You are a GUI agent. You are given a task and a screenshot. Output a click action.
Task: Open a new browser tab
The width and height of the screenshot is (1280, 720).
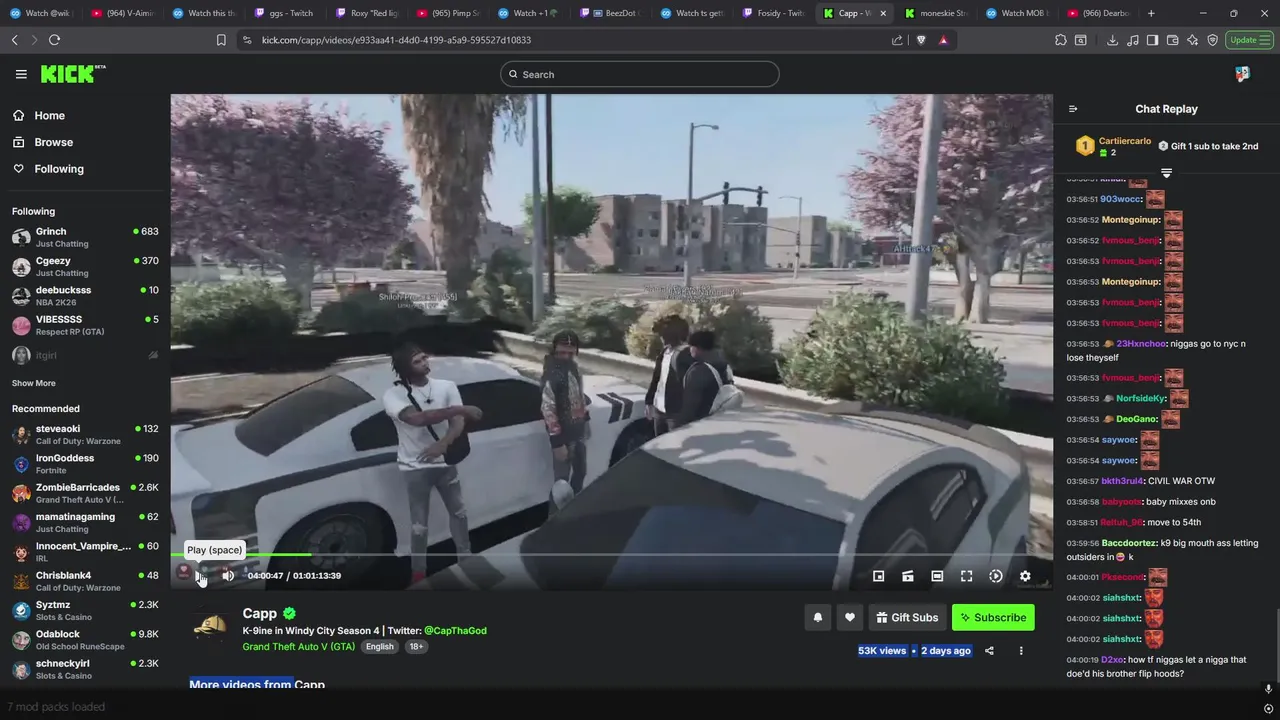pyautogui.click(x=1151, y=13)
